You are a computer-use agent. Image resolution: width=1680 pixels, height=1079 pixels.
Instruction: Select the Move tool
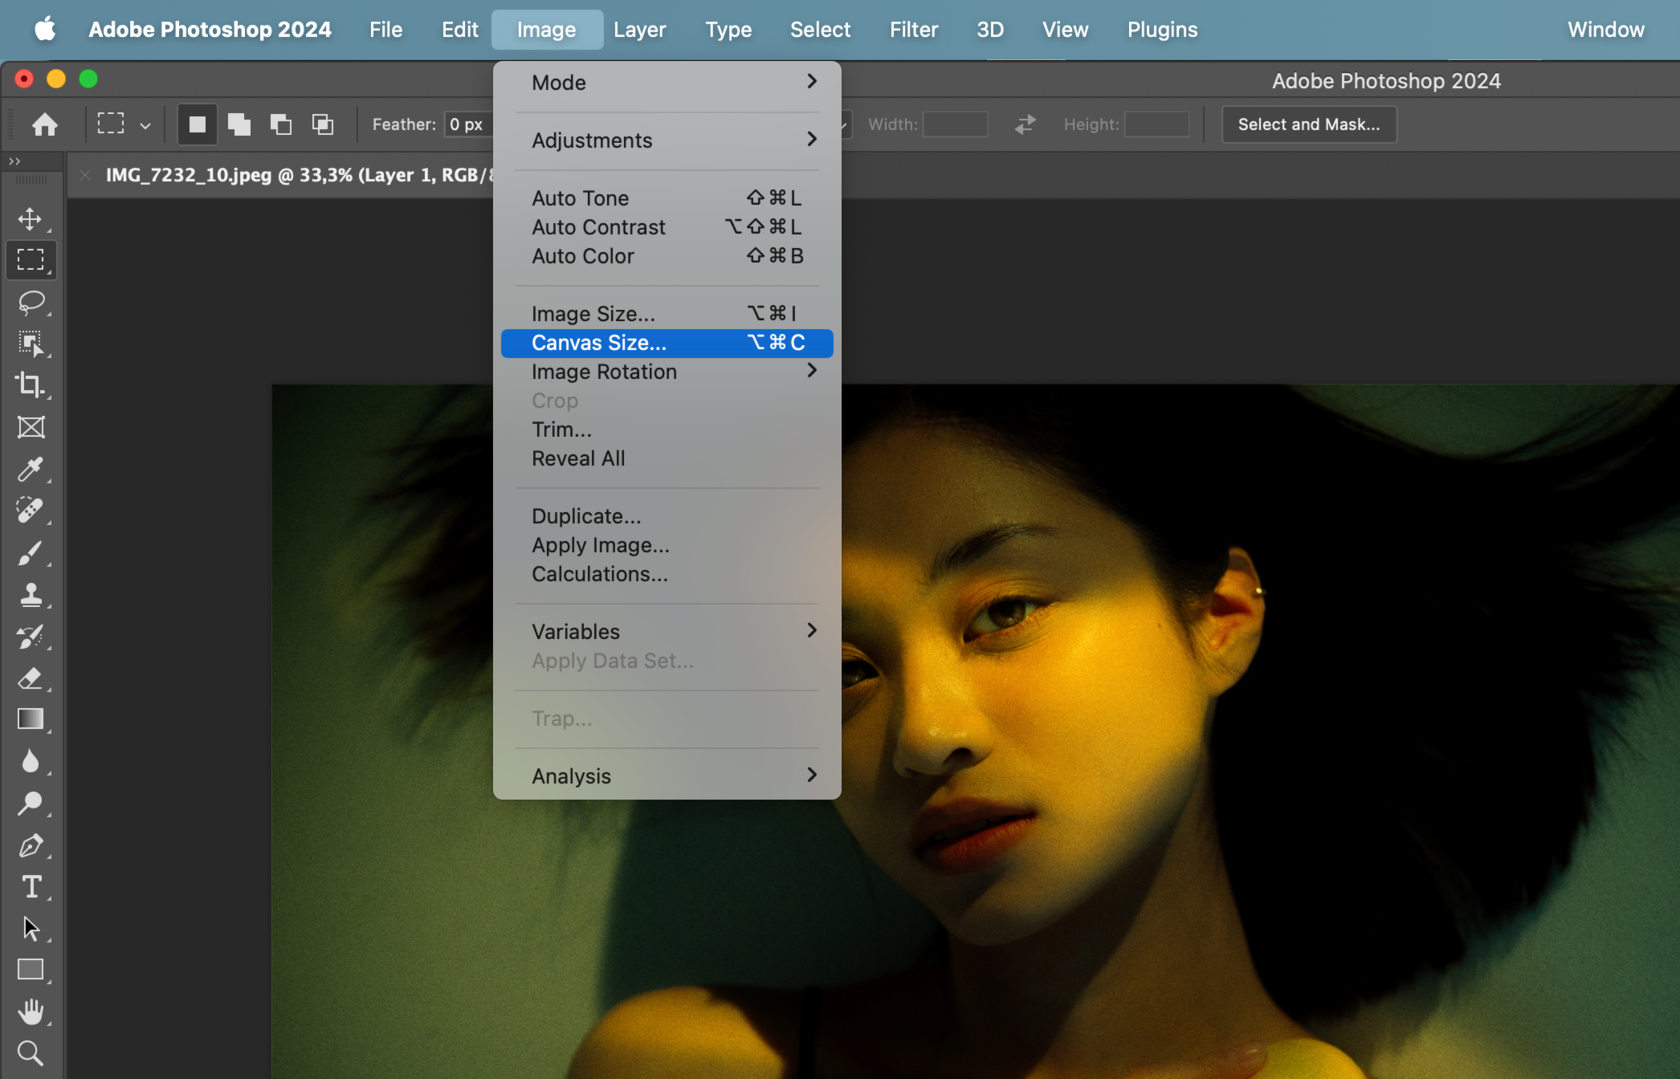pyautogui.click(x=31, y=219)
